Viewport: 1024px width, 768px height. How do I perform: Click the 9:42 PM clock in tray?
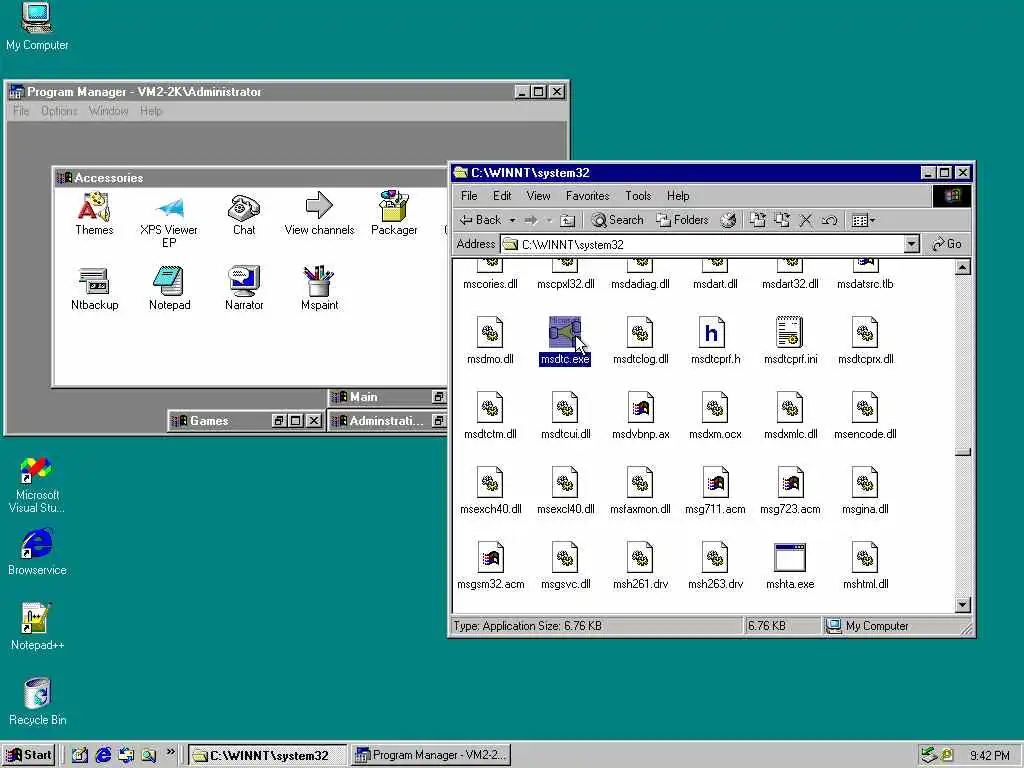pos(989,756)
